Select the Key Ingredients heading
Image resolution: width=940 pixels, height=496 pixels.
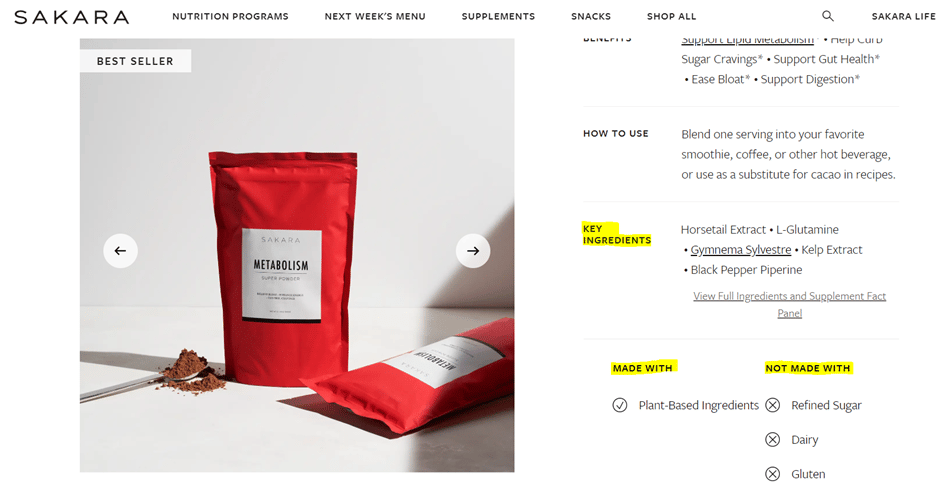617,235
